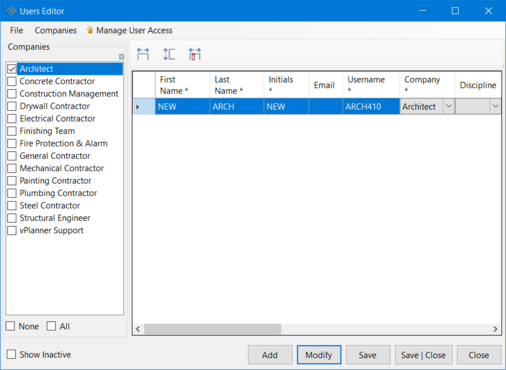Toggle the None checkbox
Screen dimensions: 506x370
(10, 326)
